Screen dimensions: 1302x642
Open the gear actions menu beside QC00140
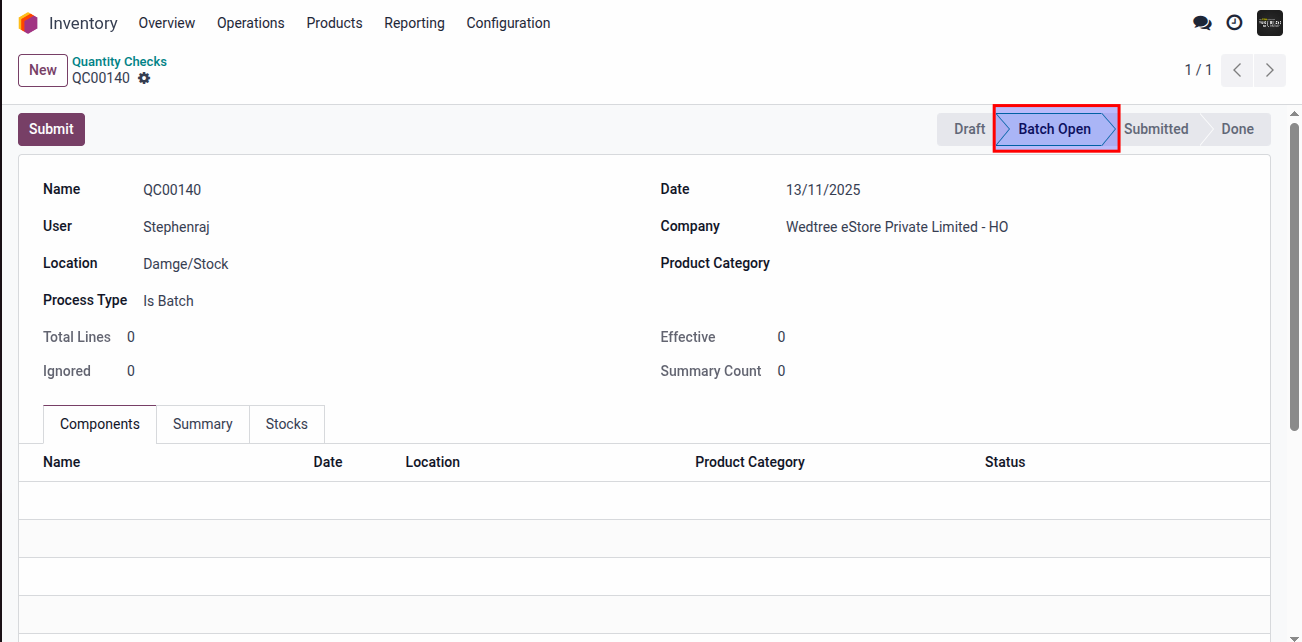point(144,78)
